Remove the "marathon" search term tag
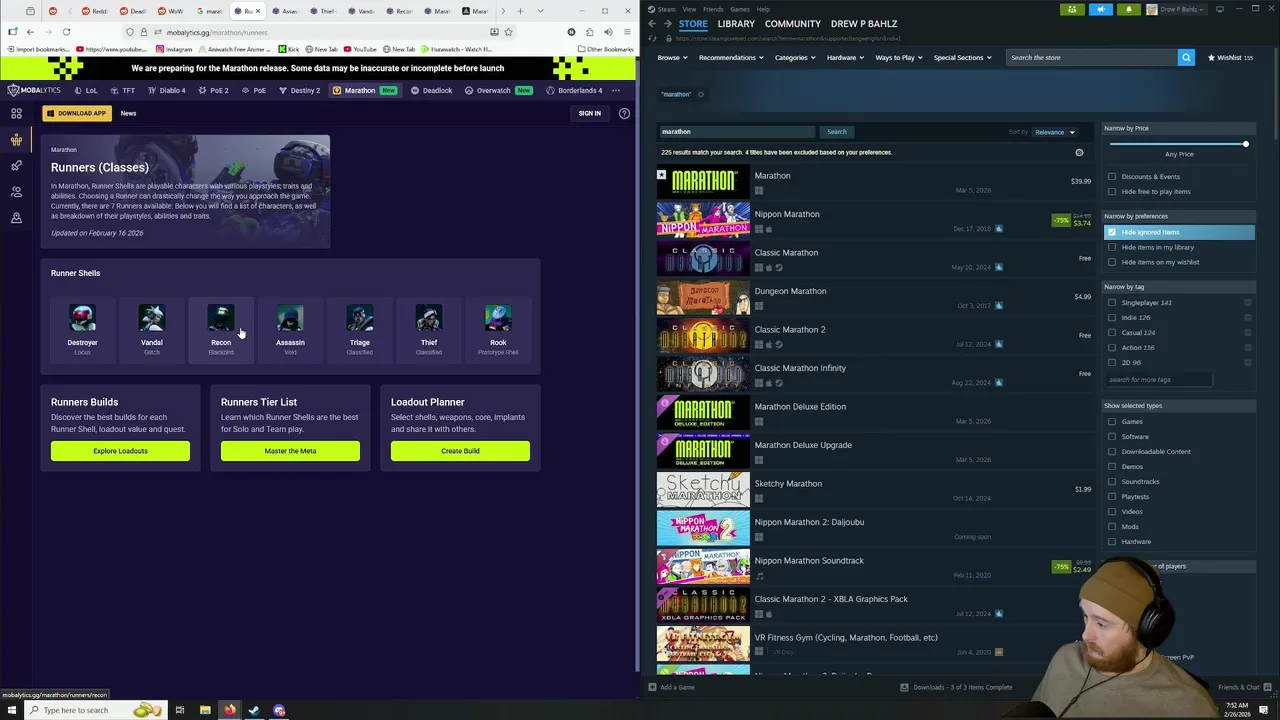The width and height of the screenshot is (1280, 720). (700, 94)
